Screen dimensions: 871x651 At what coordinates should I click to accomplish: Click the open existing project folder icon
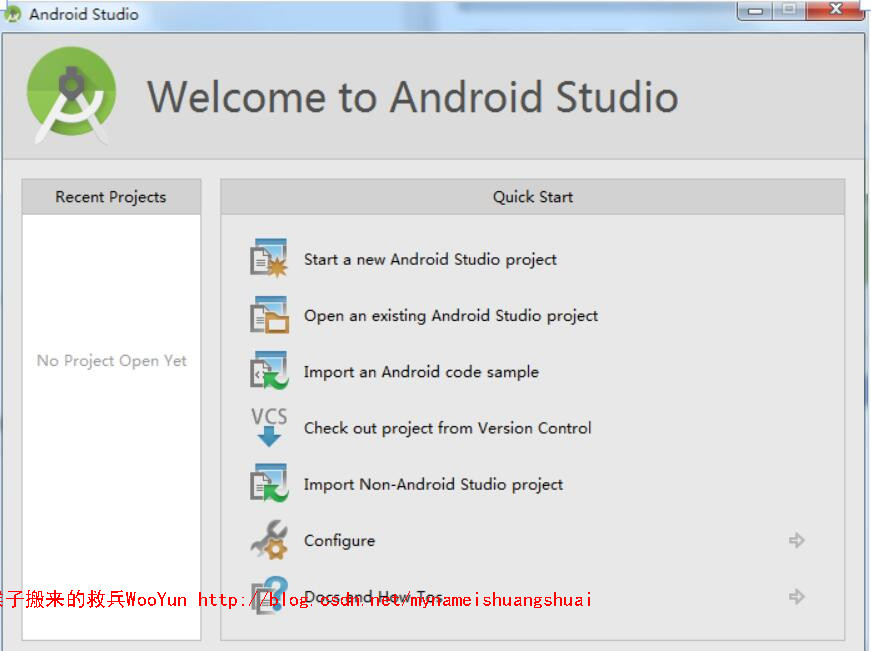[x=269, y=315]
